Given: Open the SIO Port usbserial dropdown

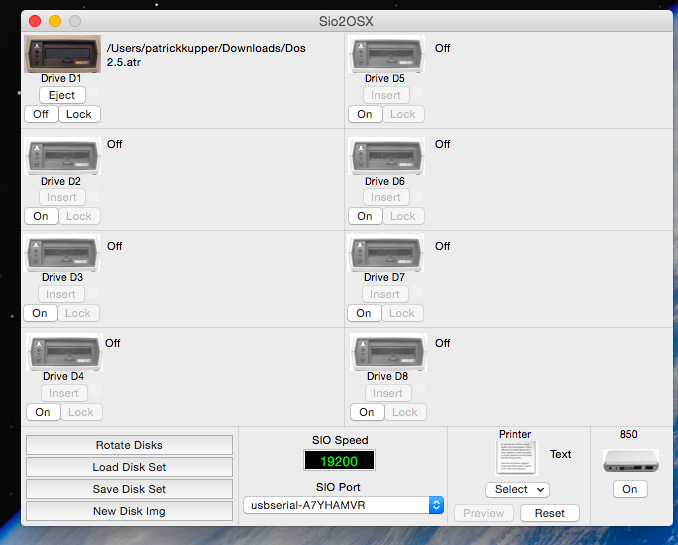Looking at the screenshot, I should click(x=344, y=505).
